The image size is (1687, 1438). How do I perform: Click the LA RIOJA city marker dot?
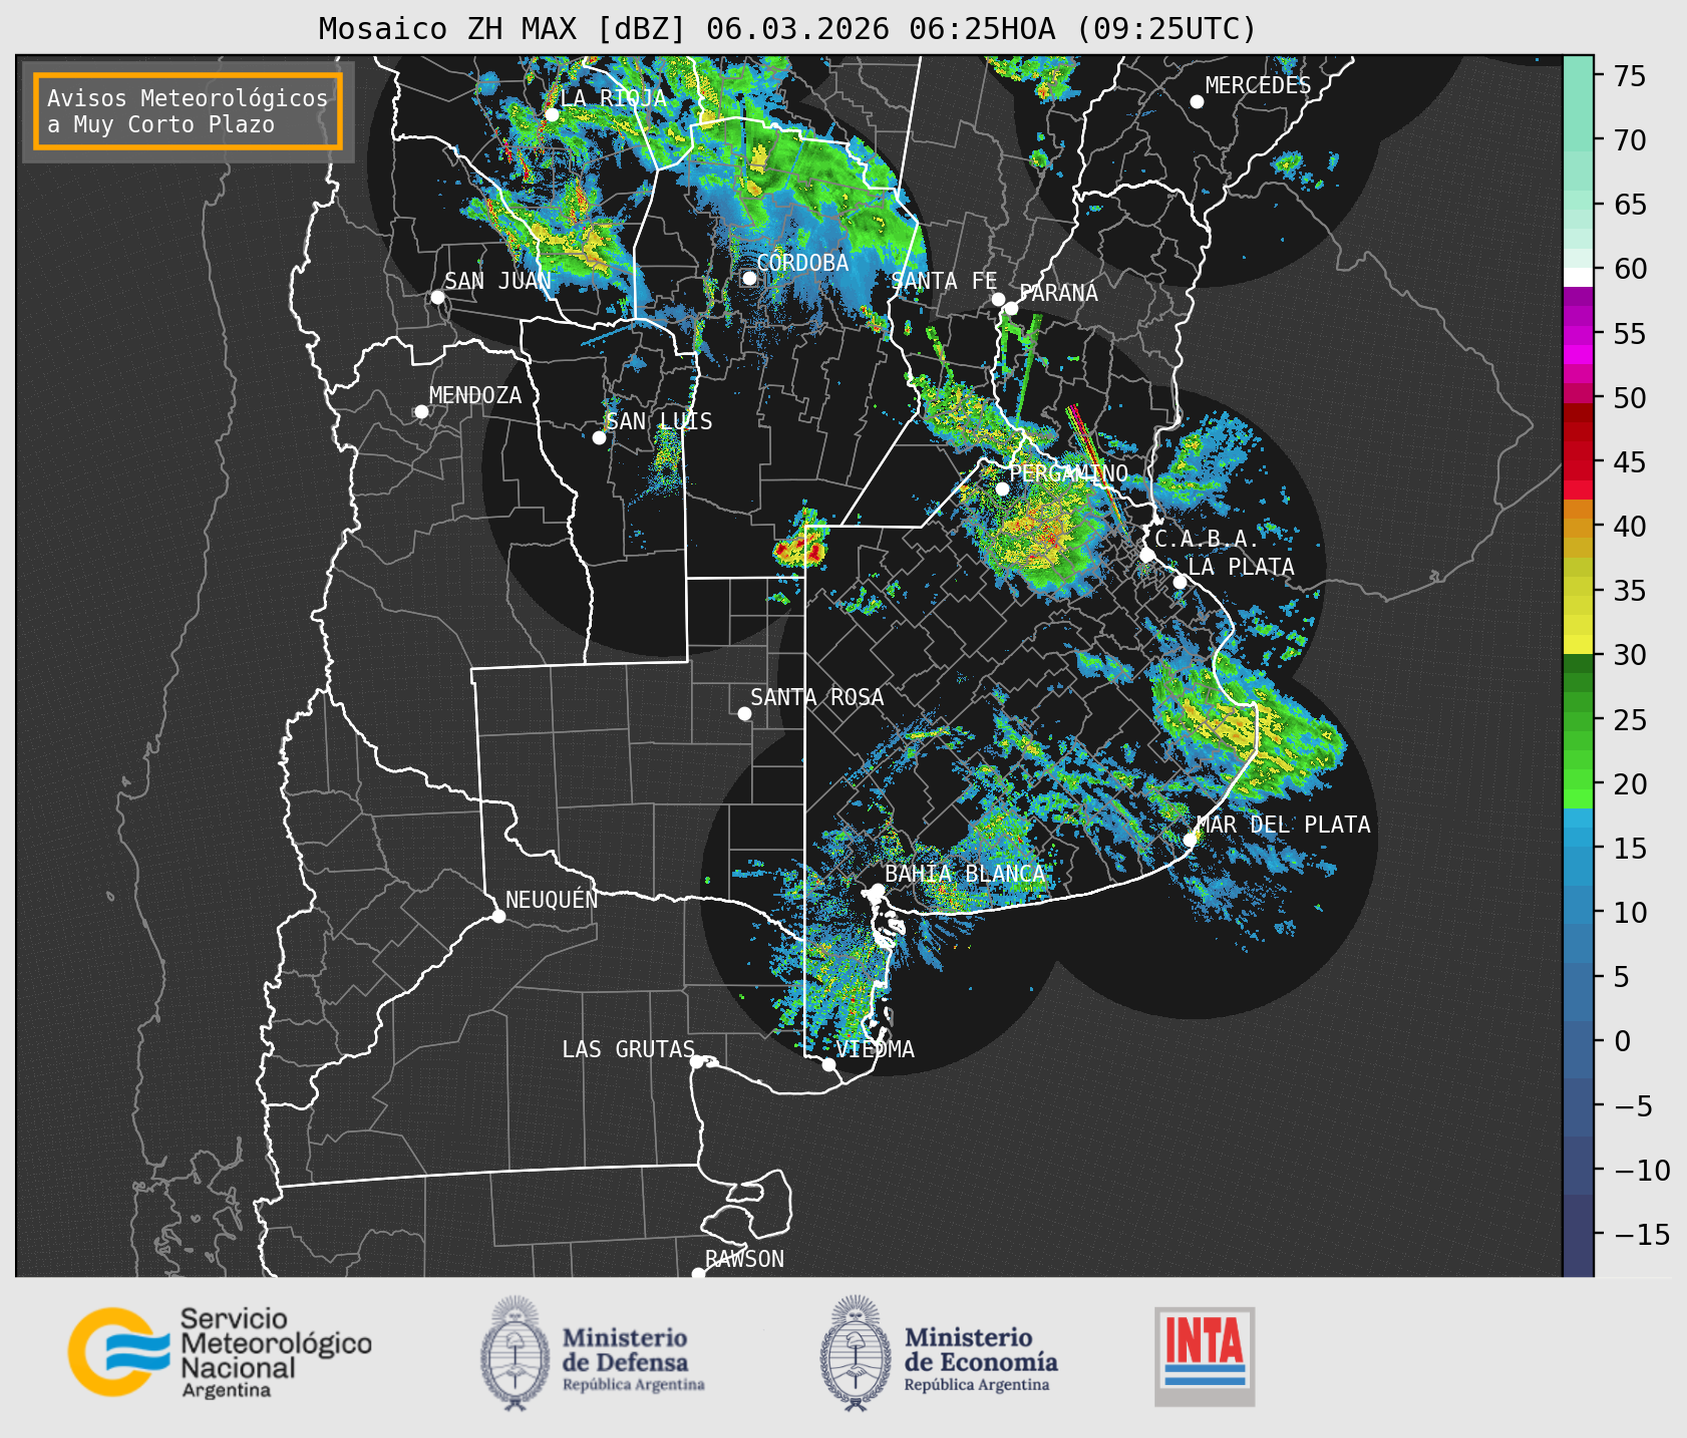pos(551,115)
